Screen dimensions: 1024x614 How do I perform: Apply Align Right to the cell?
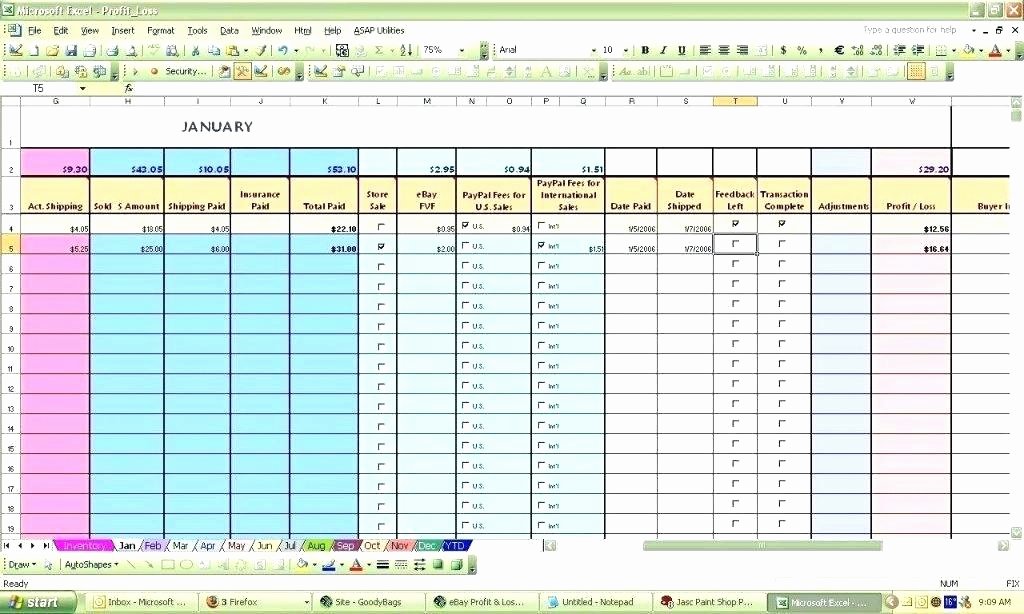coord(743,50)
